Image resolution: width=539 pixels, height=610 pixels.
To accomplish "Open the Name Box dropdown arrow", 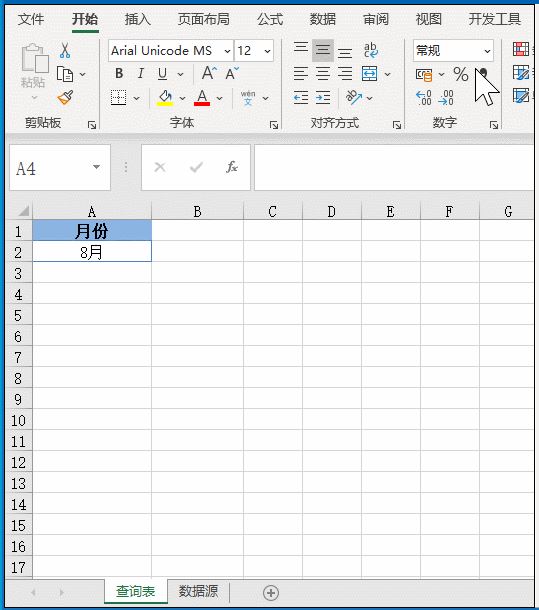I will pyautogui.click(x=96, y=167).
